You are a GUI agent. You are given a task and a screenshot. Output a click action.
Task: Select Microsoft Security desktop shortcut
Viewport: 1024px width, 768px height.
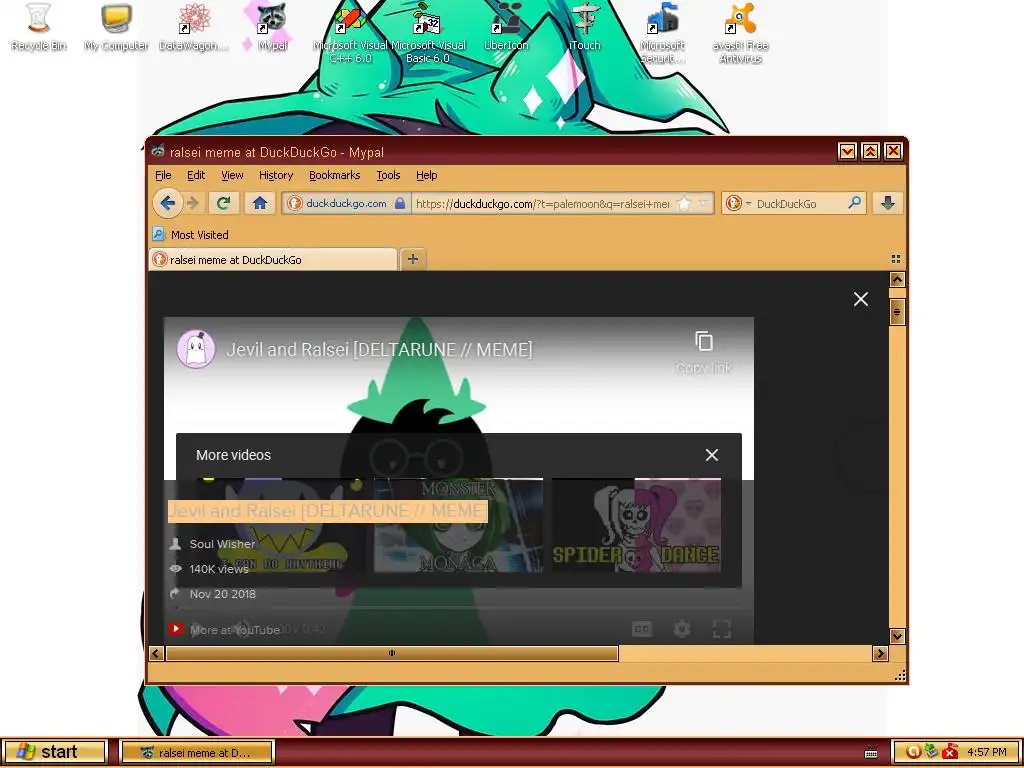tap(662, 33)
